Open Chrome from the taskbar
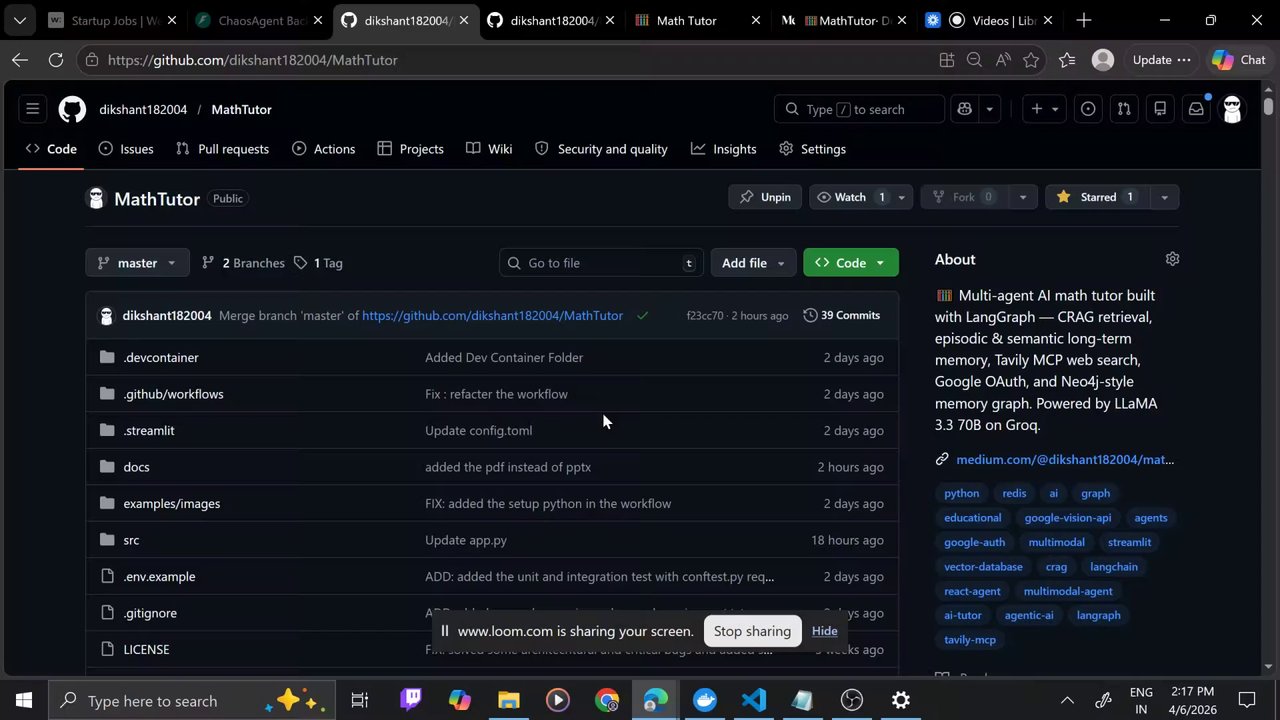Image resolution: width=1280 pixels, height=720 pixels. tap(607, 700)
